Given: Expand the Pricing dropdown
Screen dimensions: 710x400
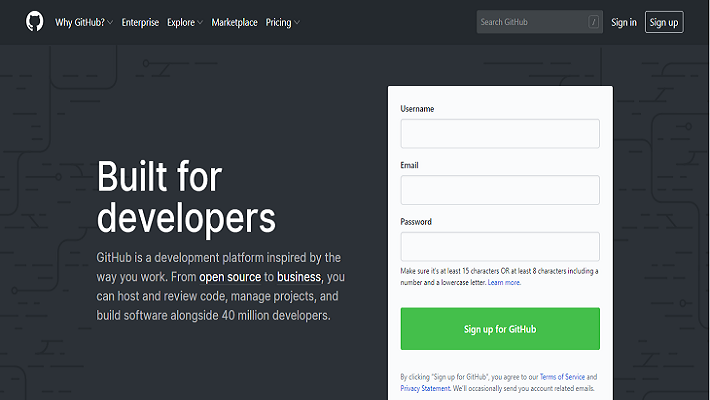Looking at the screenshot, I should [x=282, y=22].
